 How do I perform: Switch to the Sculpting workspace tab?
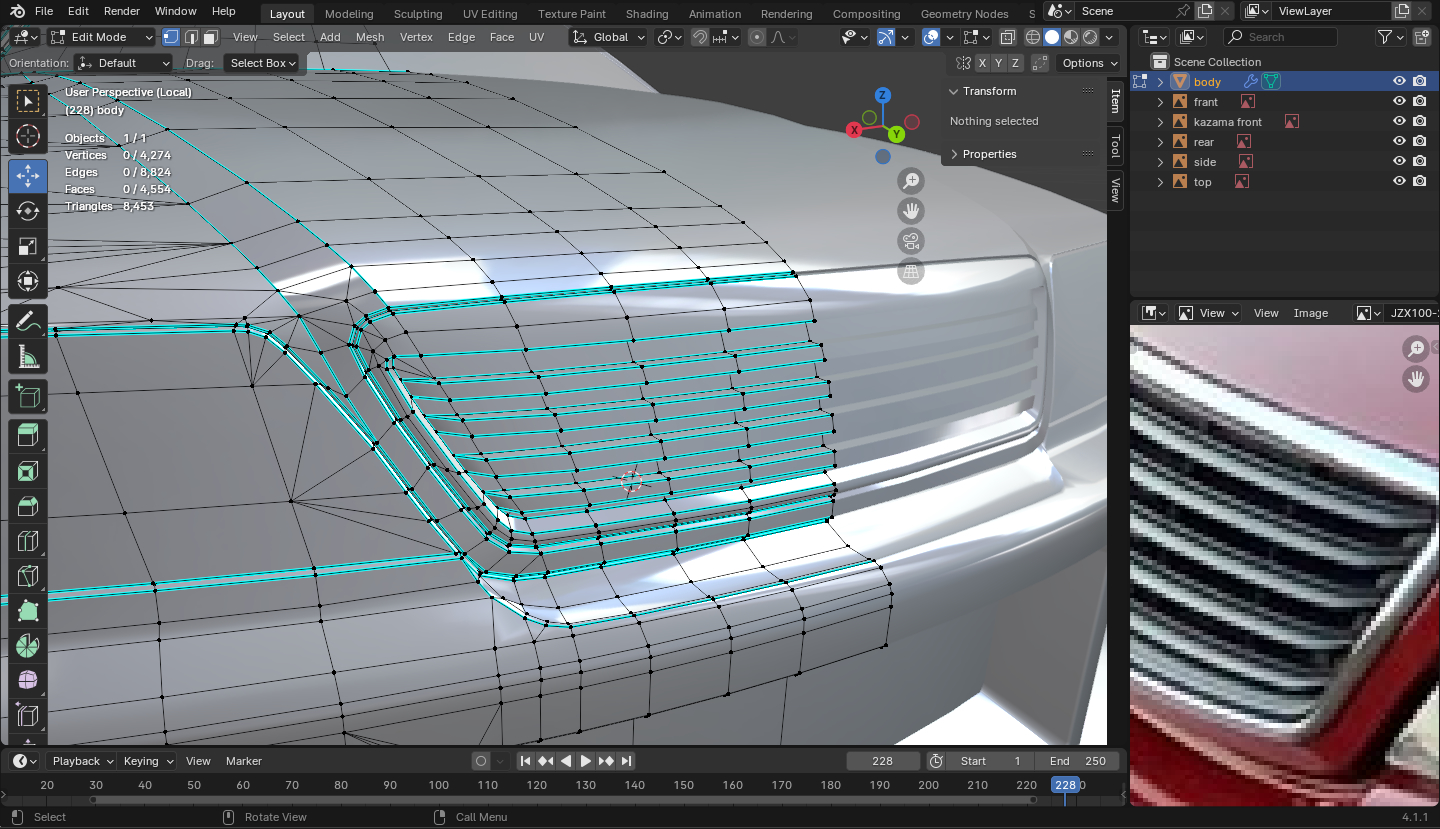click(417, 14)
